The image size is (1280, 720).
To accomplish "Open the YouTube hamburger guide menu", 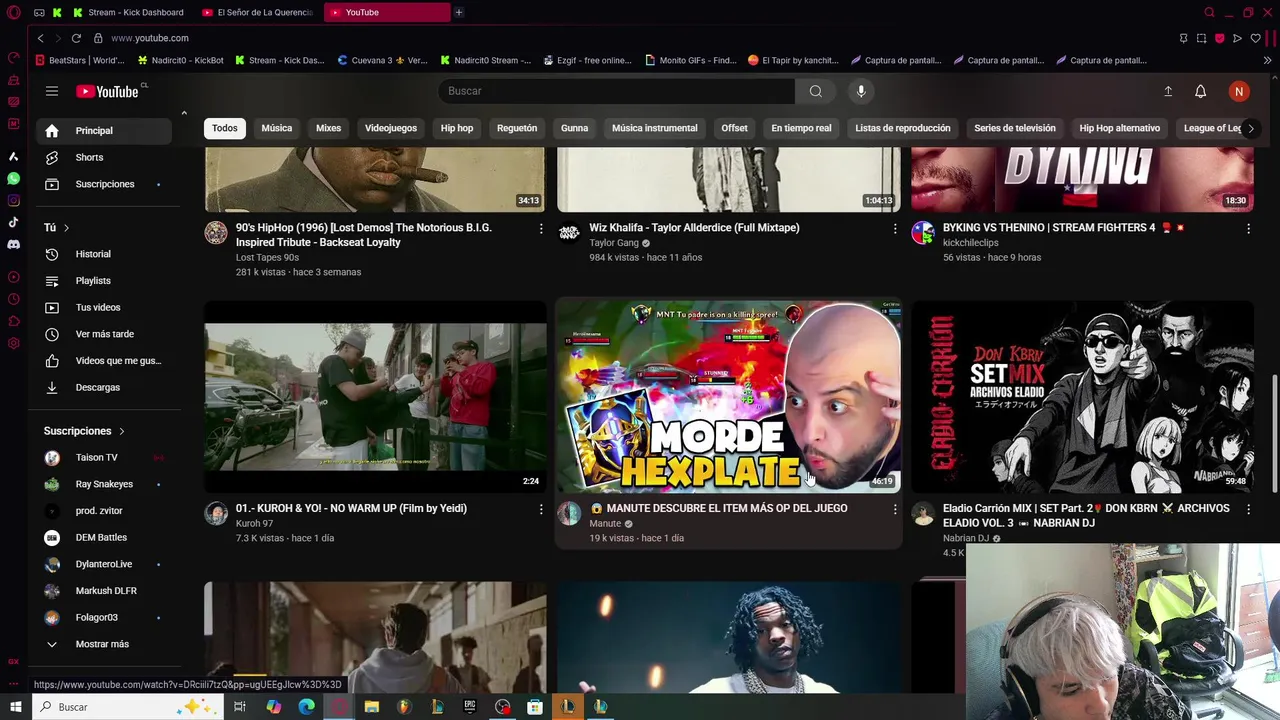I will click(x=52, y=91).
